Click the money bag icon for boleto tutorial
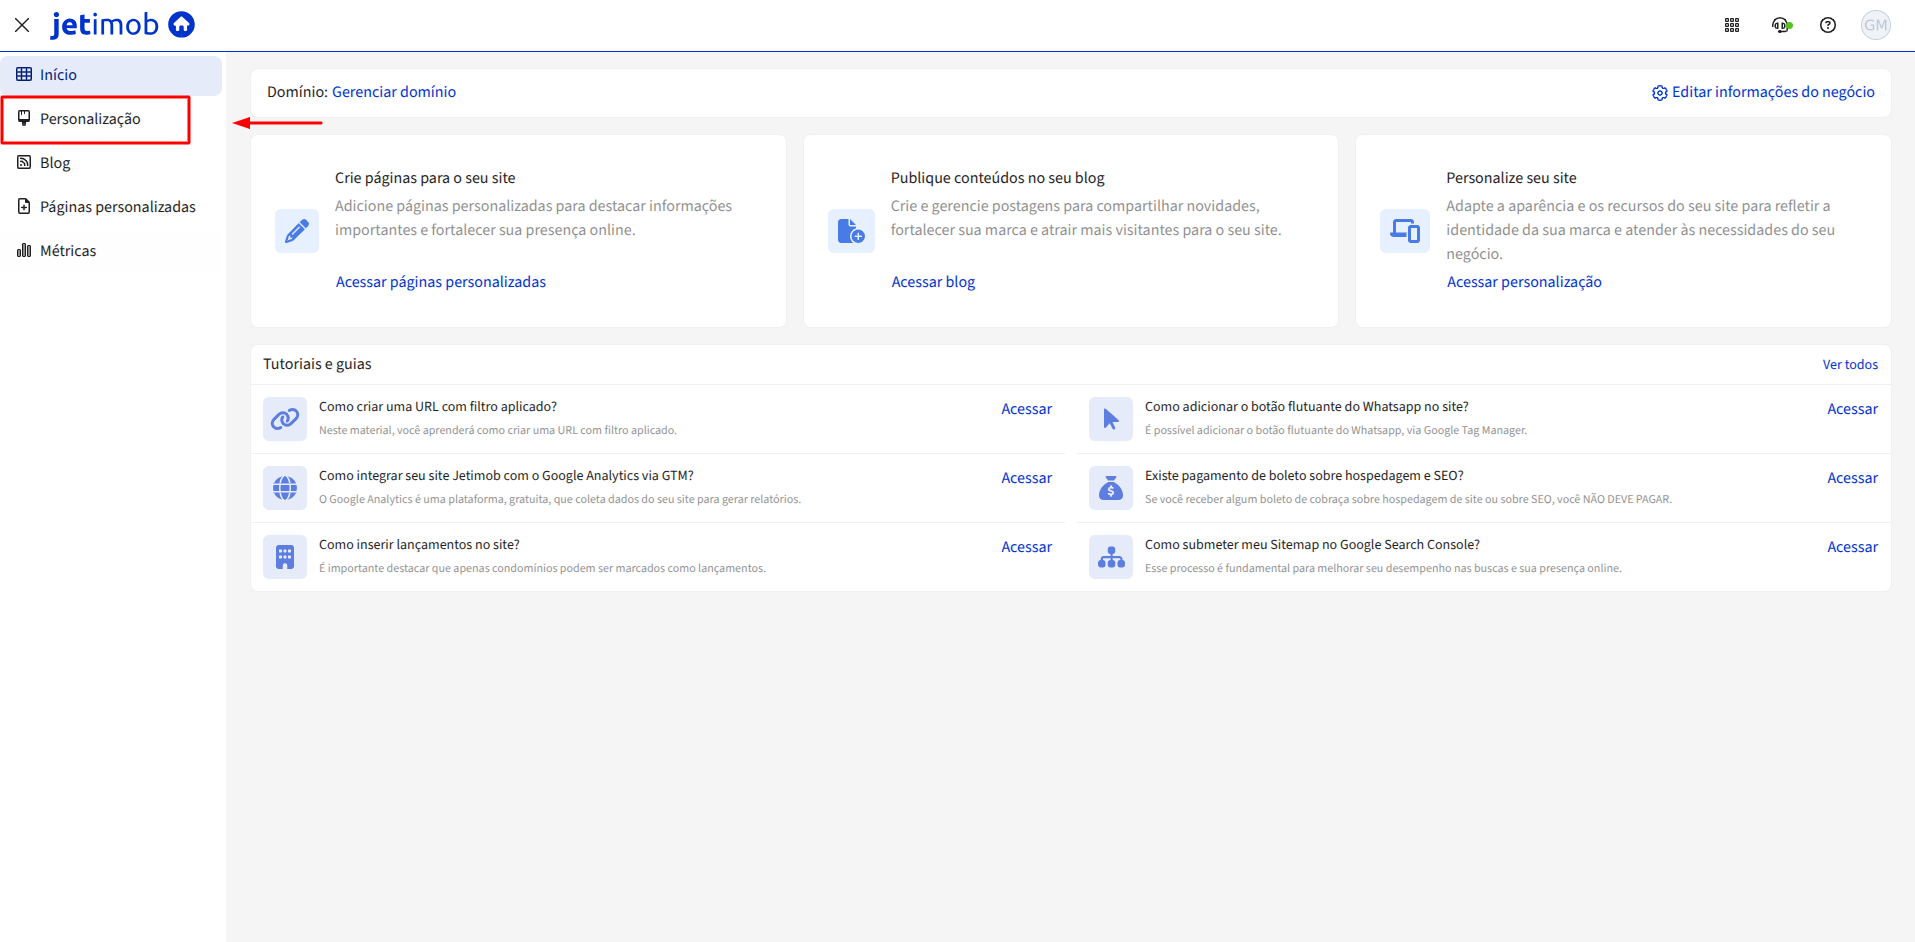The image size is (1915, 942). tap(1111, 488)
